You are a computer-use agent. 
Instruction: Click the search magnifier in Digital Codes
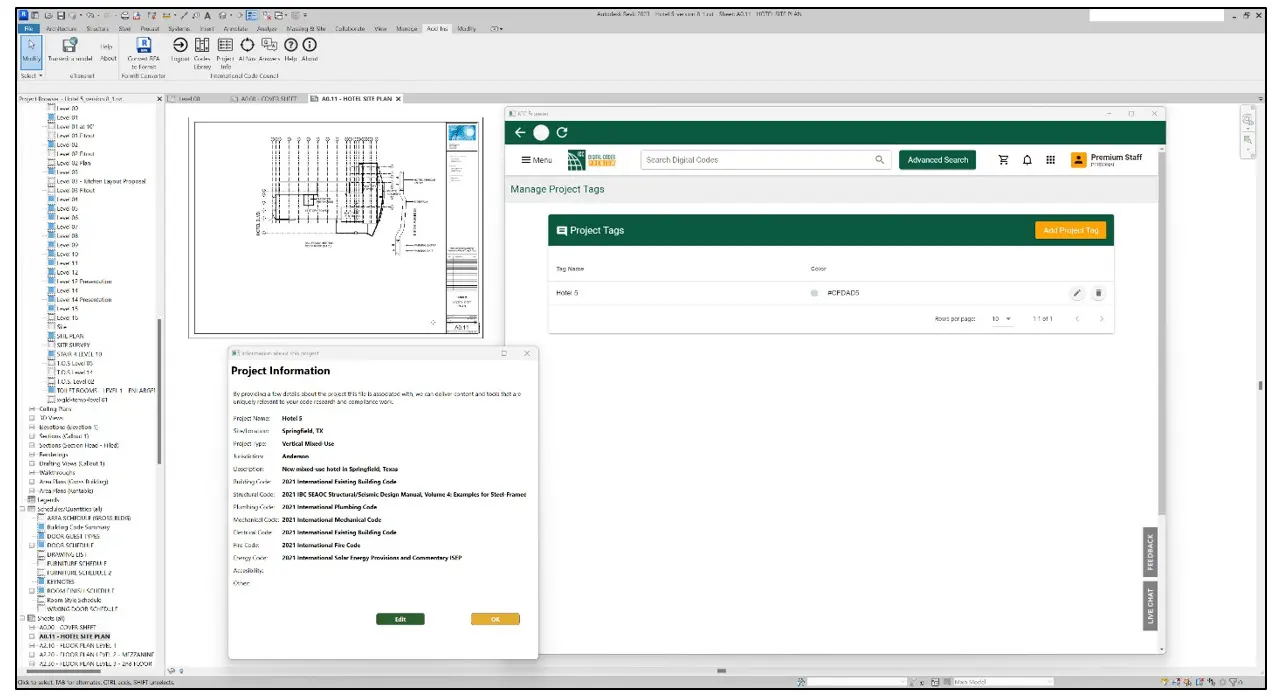coord(880,160)
